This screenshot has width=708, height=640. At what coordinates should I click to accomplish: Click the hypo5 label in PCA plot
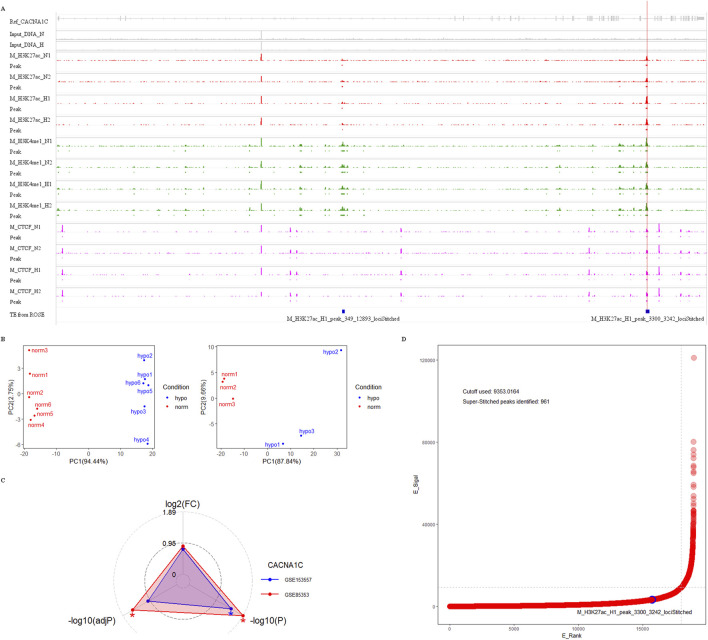click(x=145, y=391)
